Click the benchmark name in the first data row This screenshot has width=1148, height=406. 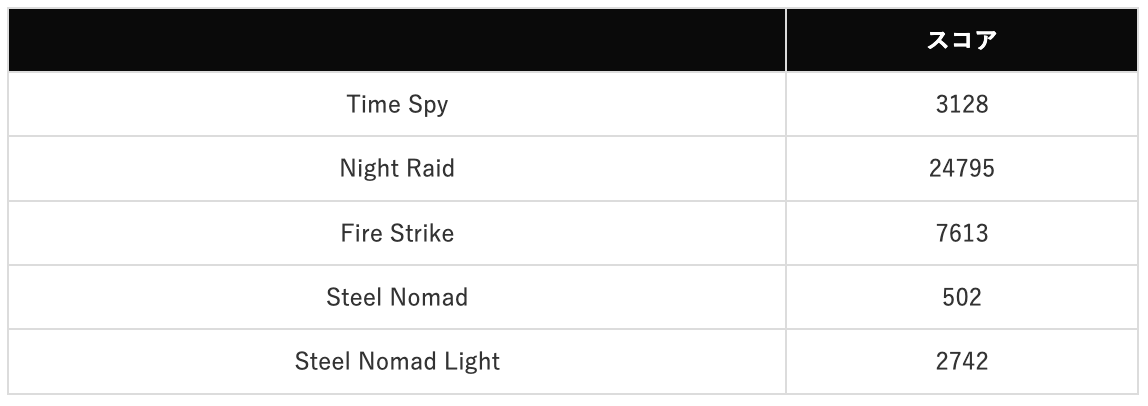point(397,104)
